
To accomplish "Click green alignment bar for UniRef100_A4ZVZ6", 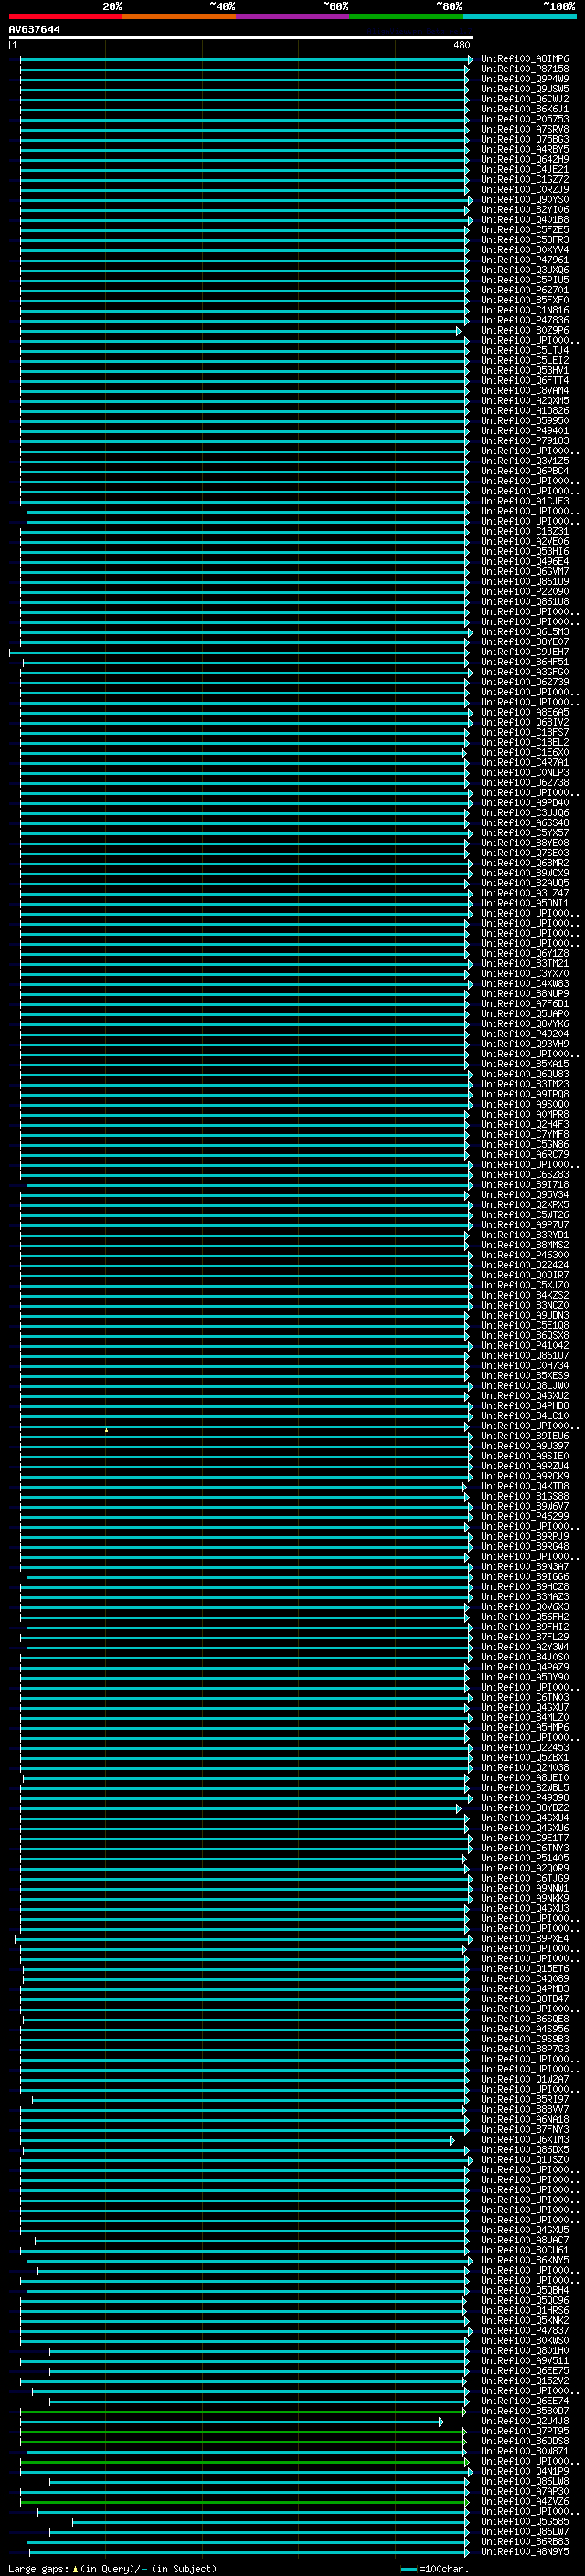I will click(x=243, y=2502).
